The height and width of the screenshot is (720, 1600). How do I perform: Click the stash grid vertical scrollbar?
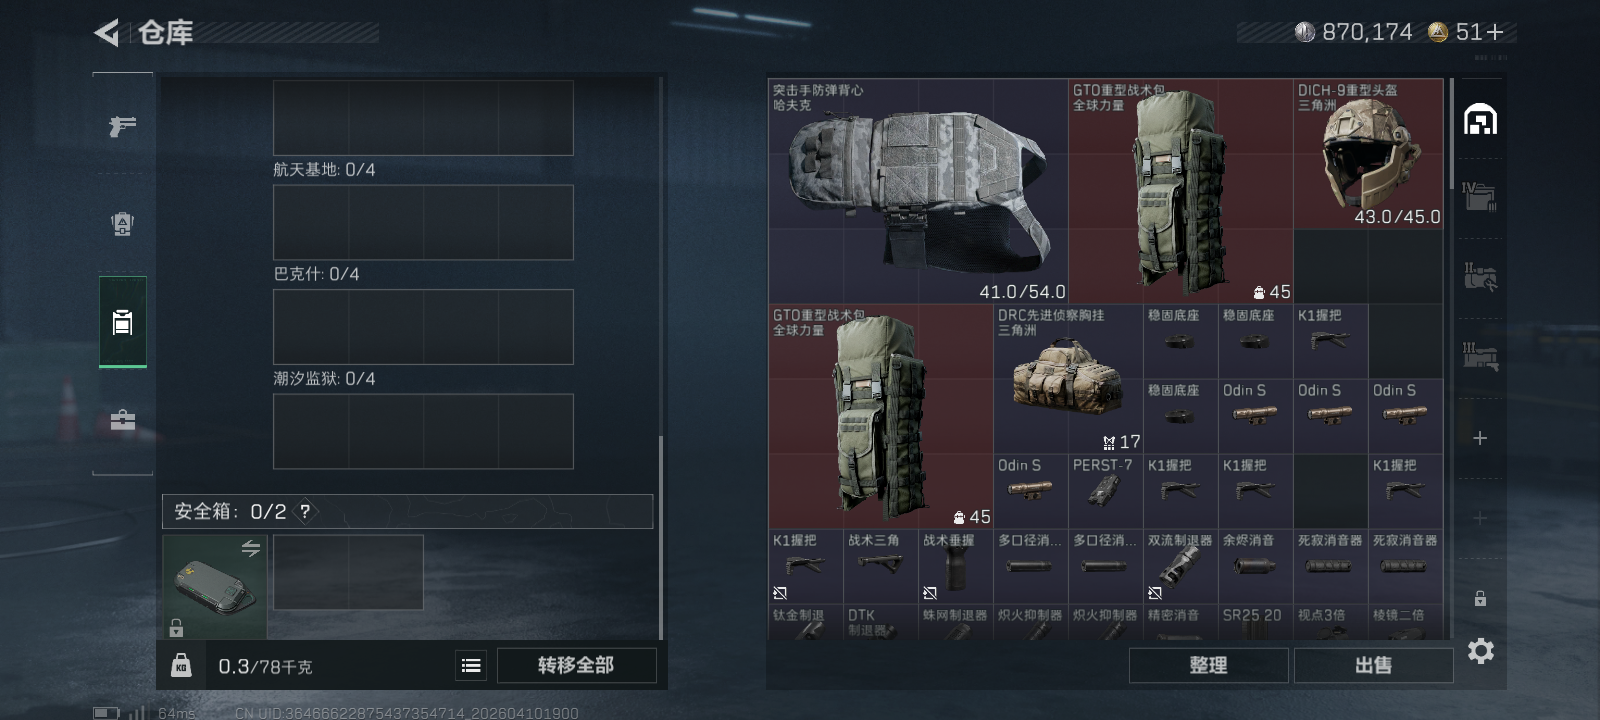click(1452, 134)
